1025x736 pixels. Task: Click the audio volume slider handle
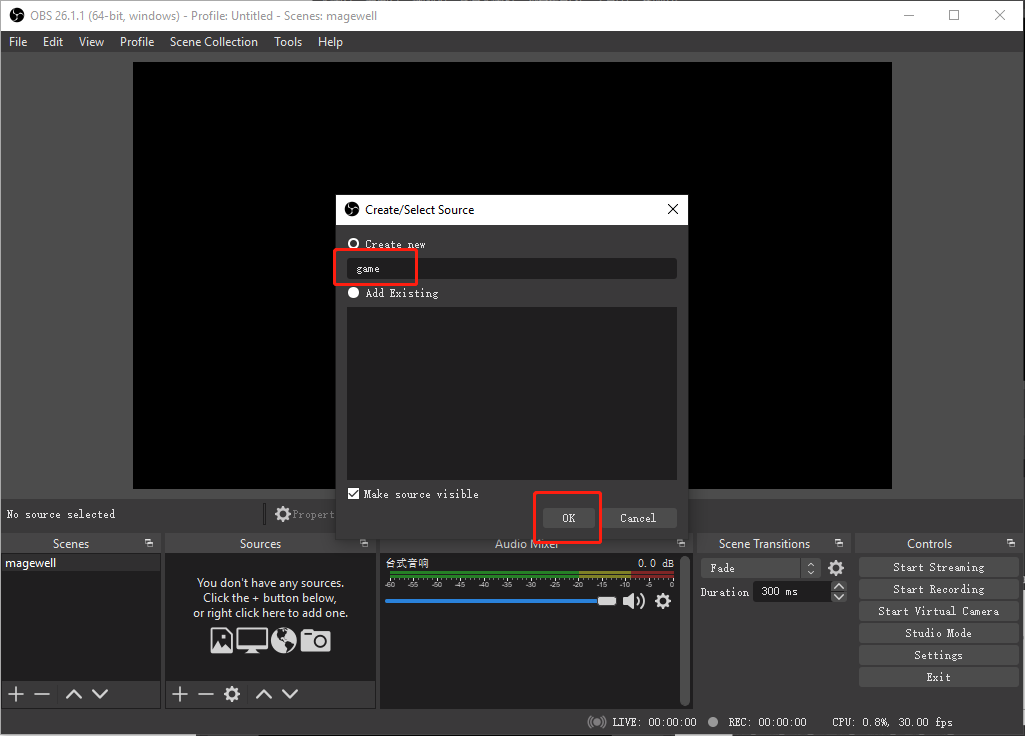607,601
